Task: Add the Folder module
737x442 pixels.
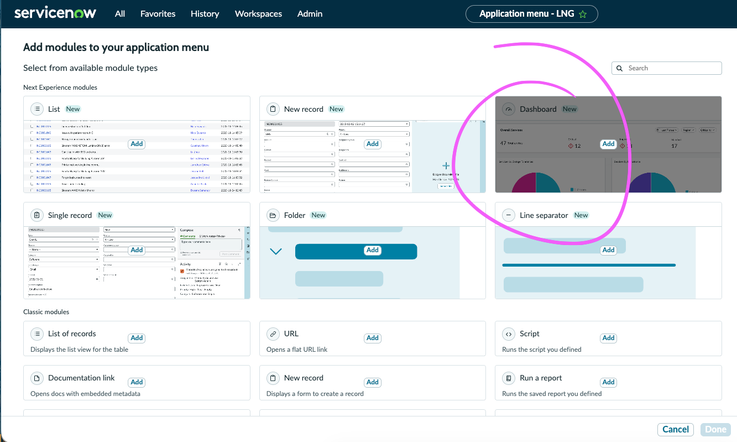Action: point(373,250)
